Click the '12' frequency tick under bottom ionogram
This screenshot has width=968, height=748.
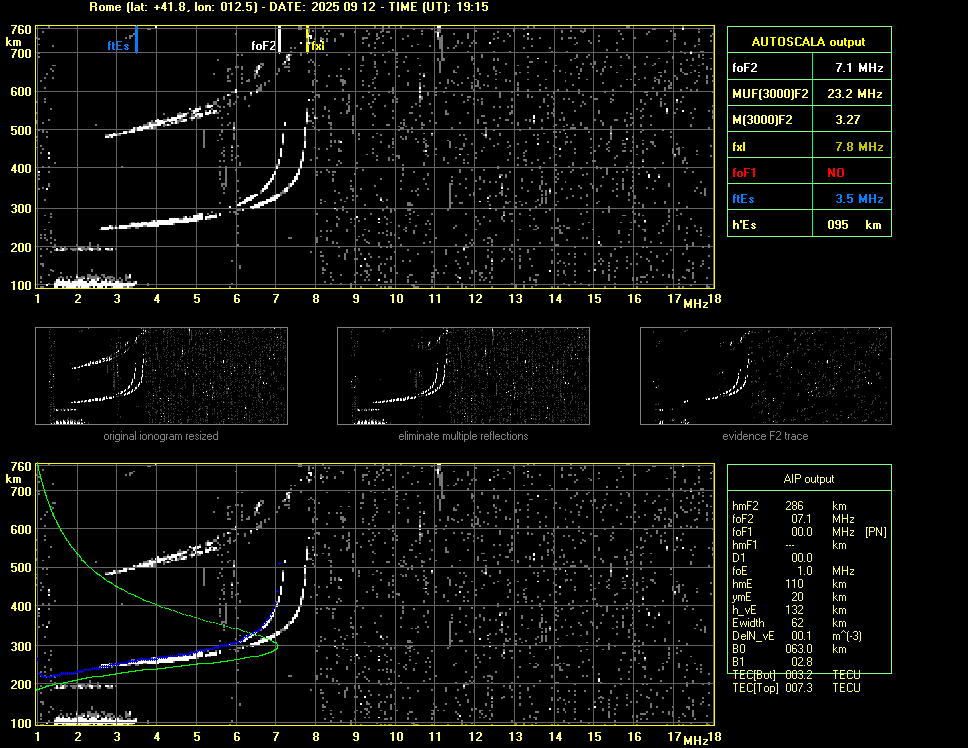[x=475, y=736]
